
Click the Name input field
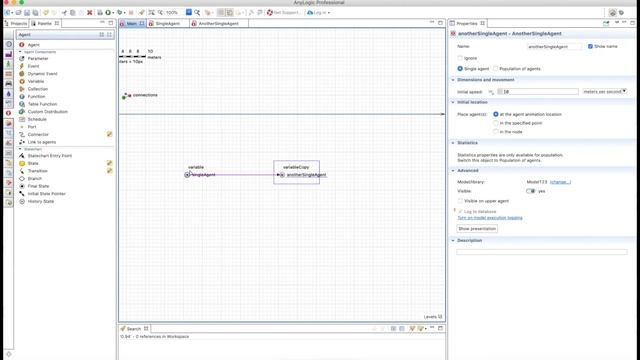[554, 47]
